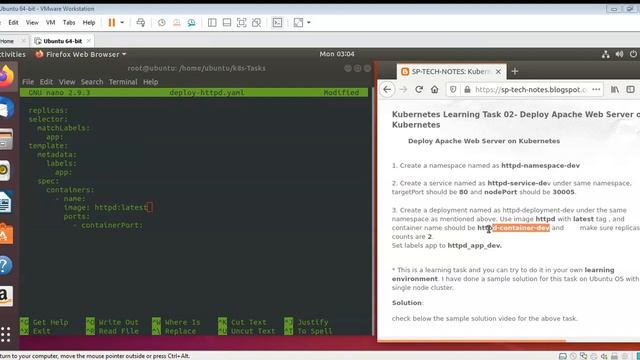Show applications grid in Ubuntu dock
The height and width of the screenshot is (360, 640).
click(x=5, y=334)
